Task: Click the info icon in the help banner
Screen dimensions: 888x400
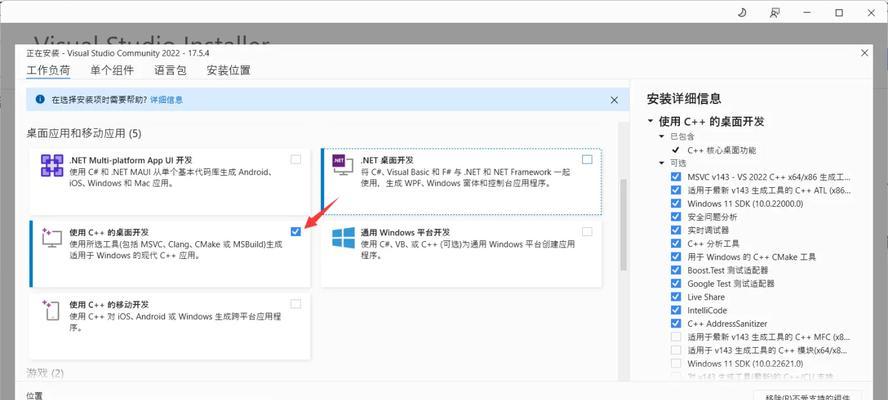Action: coord(40,99)
